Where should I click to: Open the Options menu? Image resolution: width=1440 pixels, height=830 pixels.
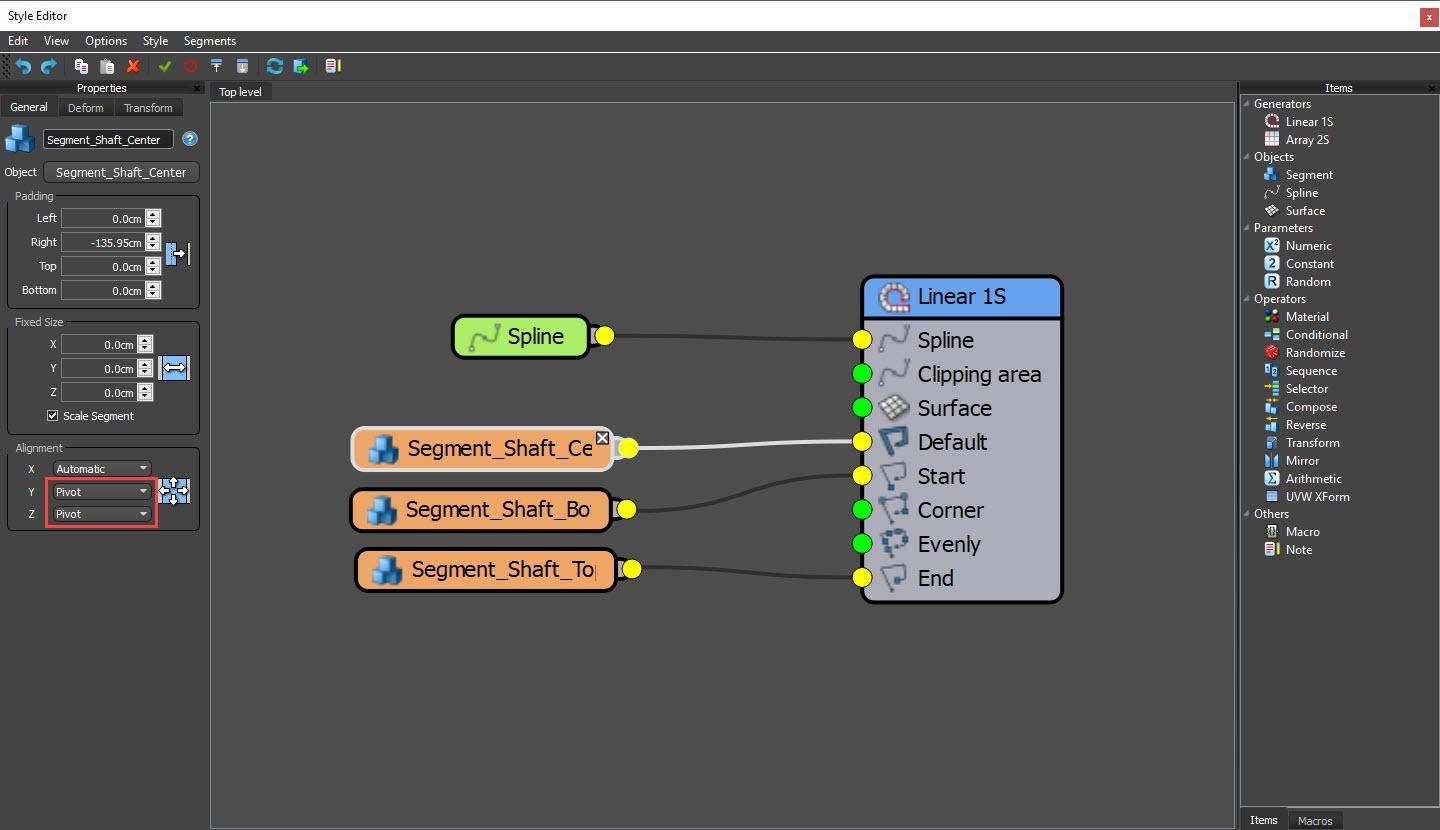tap(105, 41)
